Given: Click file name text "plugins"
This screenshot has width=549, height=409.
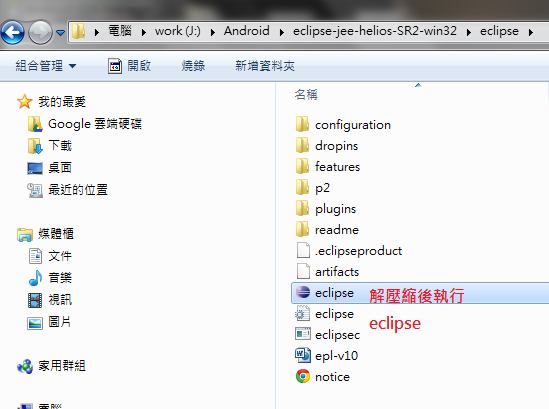Looking at the screenshot, I should [335, 209].
